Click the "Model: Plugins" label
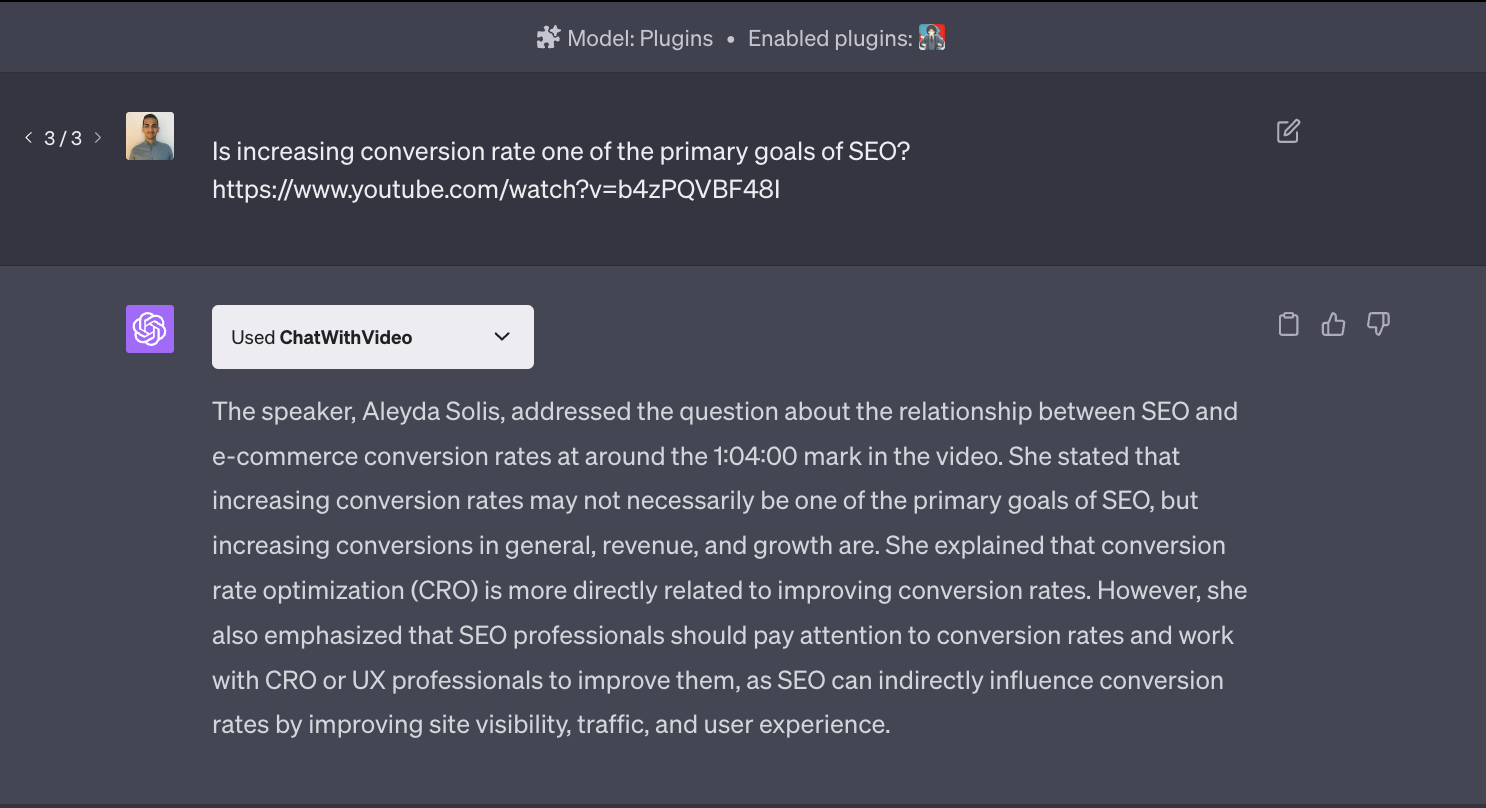This screenshot has height=808, width=1486. click(640, 39)
